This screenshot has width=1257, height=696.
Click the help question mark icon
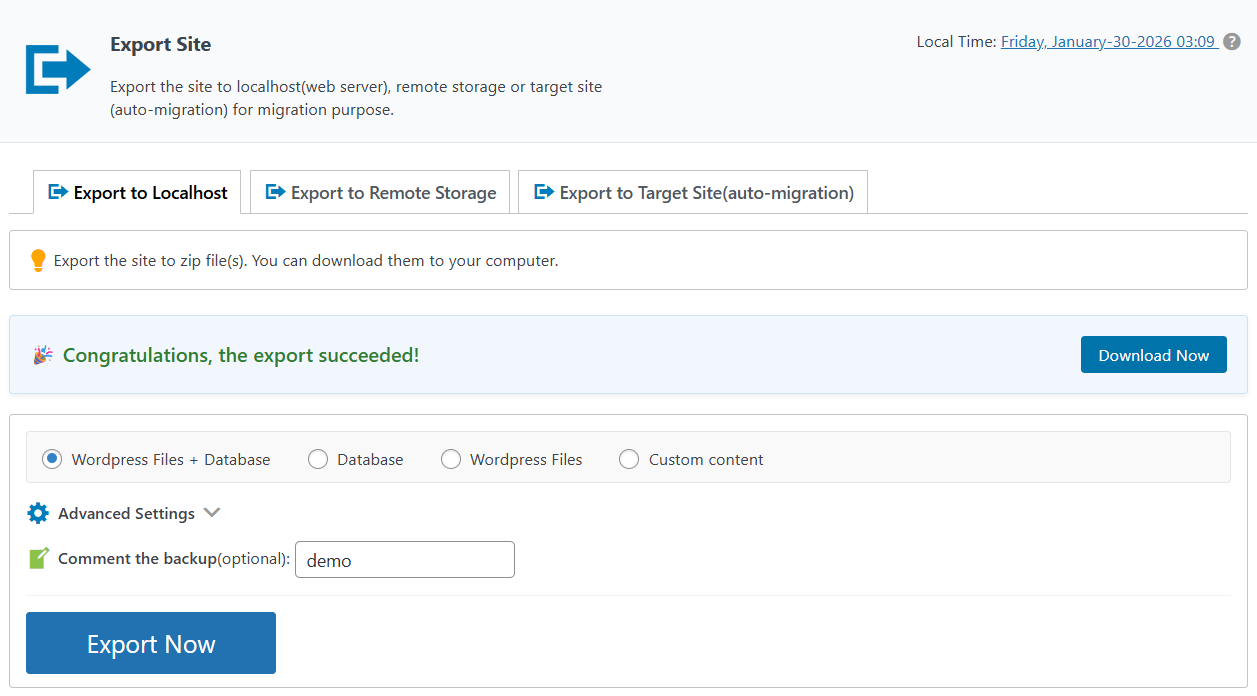coord(1232,42)
